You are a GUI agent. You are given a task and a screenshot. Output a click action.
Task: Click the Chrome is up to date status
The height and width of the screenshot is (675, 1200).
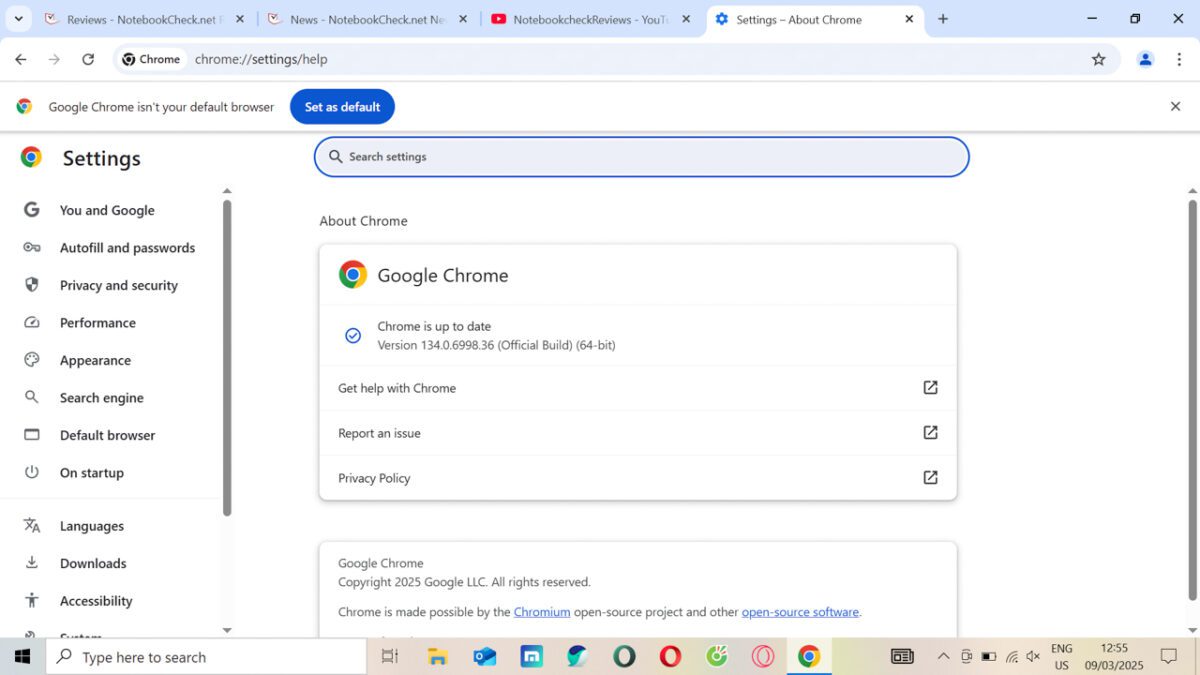434,326
